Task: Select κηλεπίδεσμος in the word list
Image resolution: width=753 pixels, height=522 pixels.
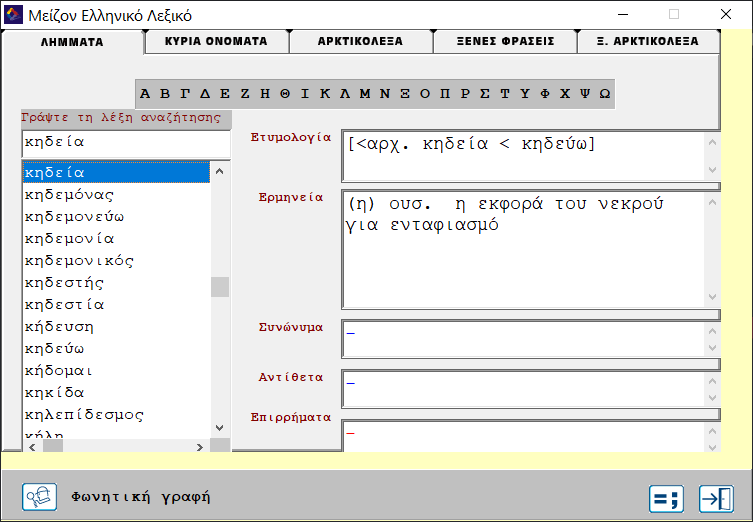Action: 116,415
